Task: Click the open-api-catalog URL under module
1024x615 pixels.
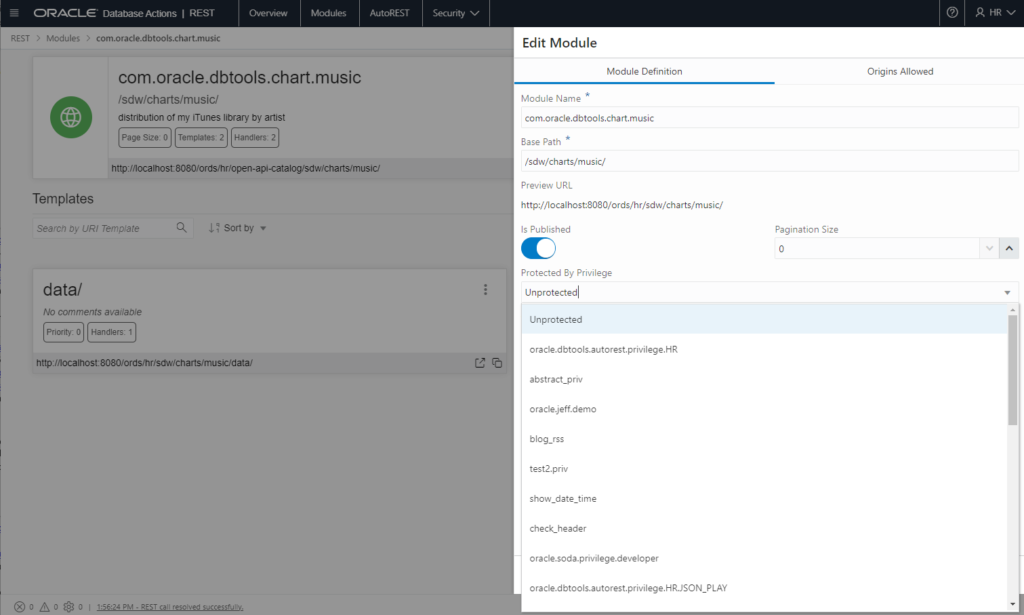Action: (x=246, y=168)
